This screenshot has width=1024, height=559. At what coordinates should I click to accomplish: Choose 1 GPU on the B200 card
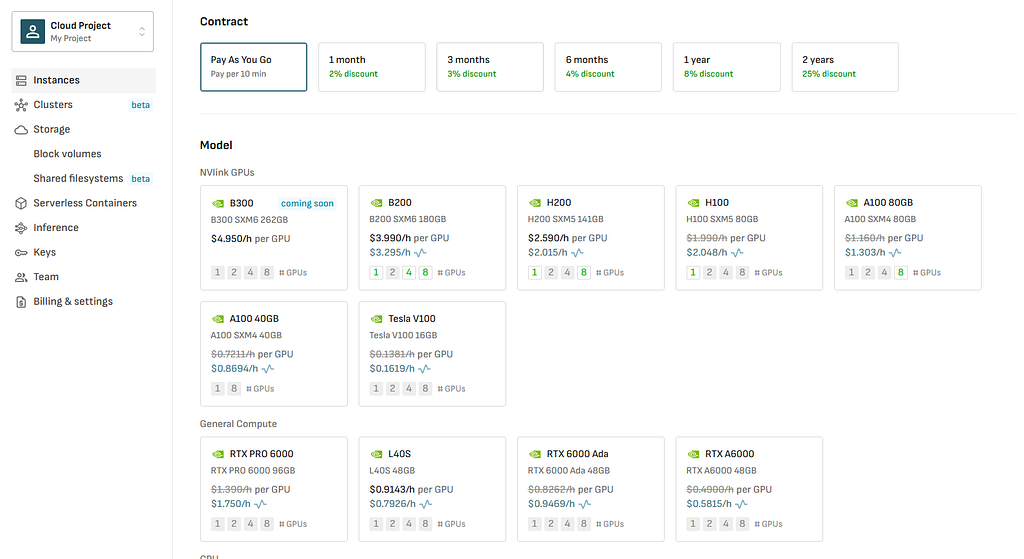(376, 272)
